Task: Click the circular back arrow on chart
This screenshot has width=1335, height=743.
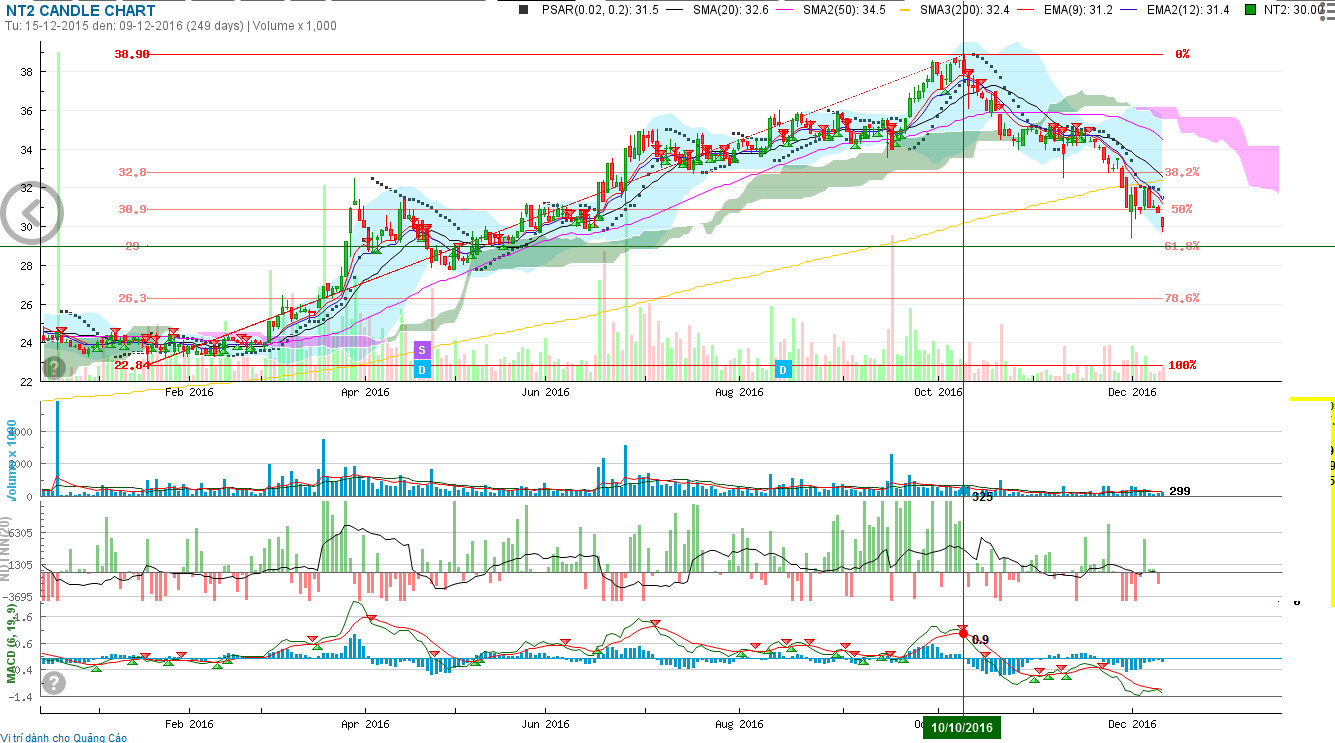Action: pyautogui.click(x=31, y=212)
